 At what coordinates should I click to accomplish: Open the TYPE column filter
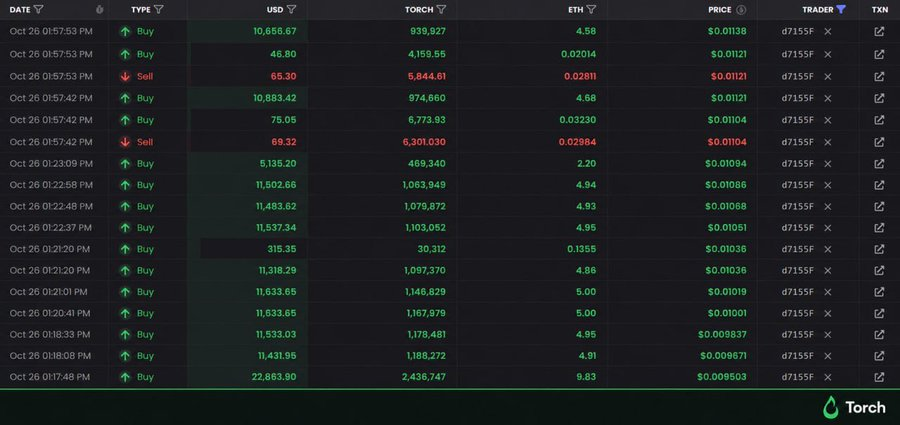pos(159,10)
